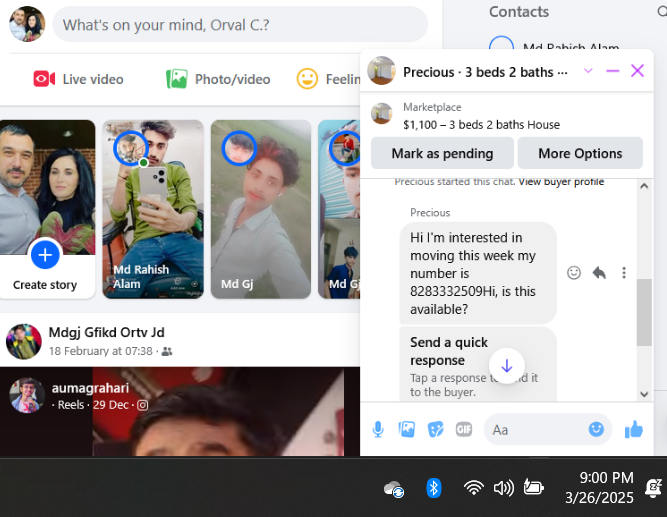
Task: Minimize the Precious chat window
Action: point(612,71)
